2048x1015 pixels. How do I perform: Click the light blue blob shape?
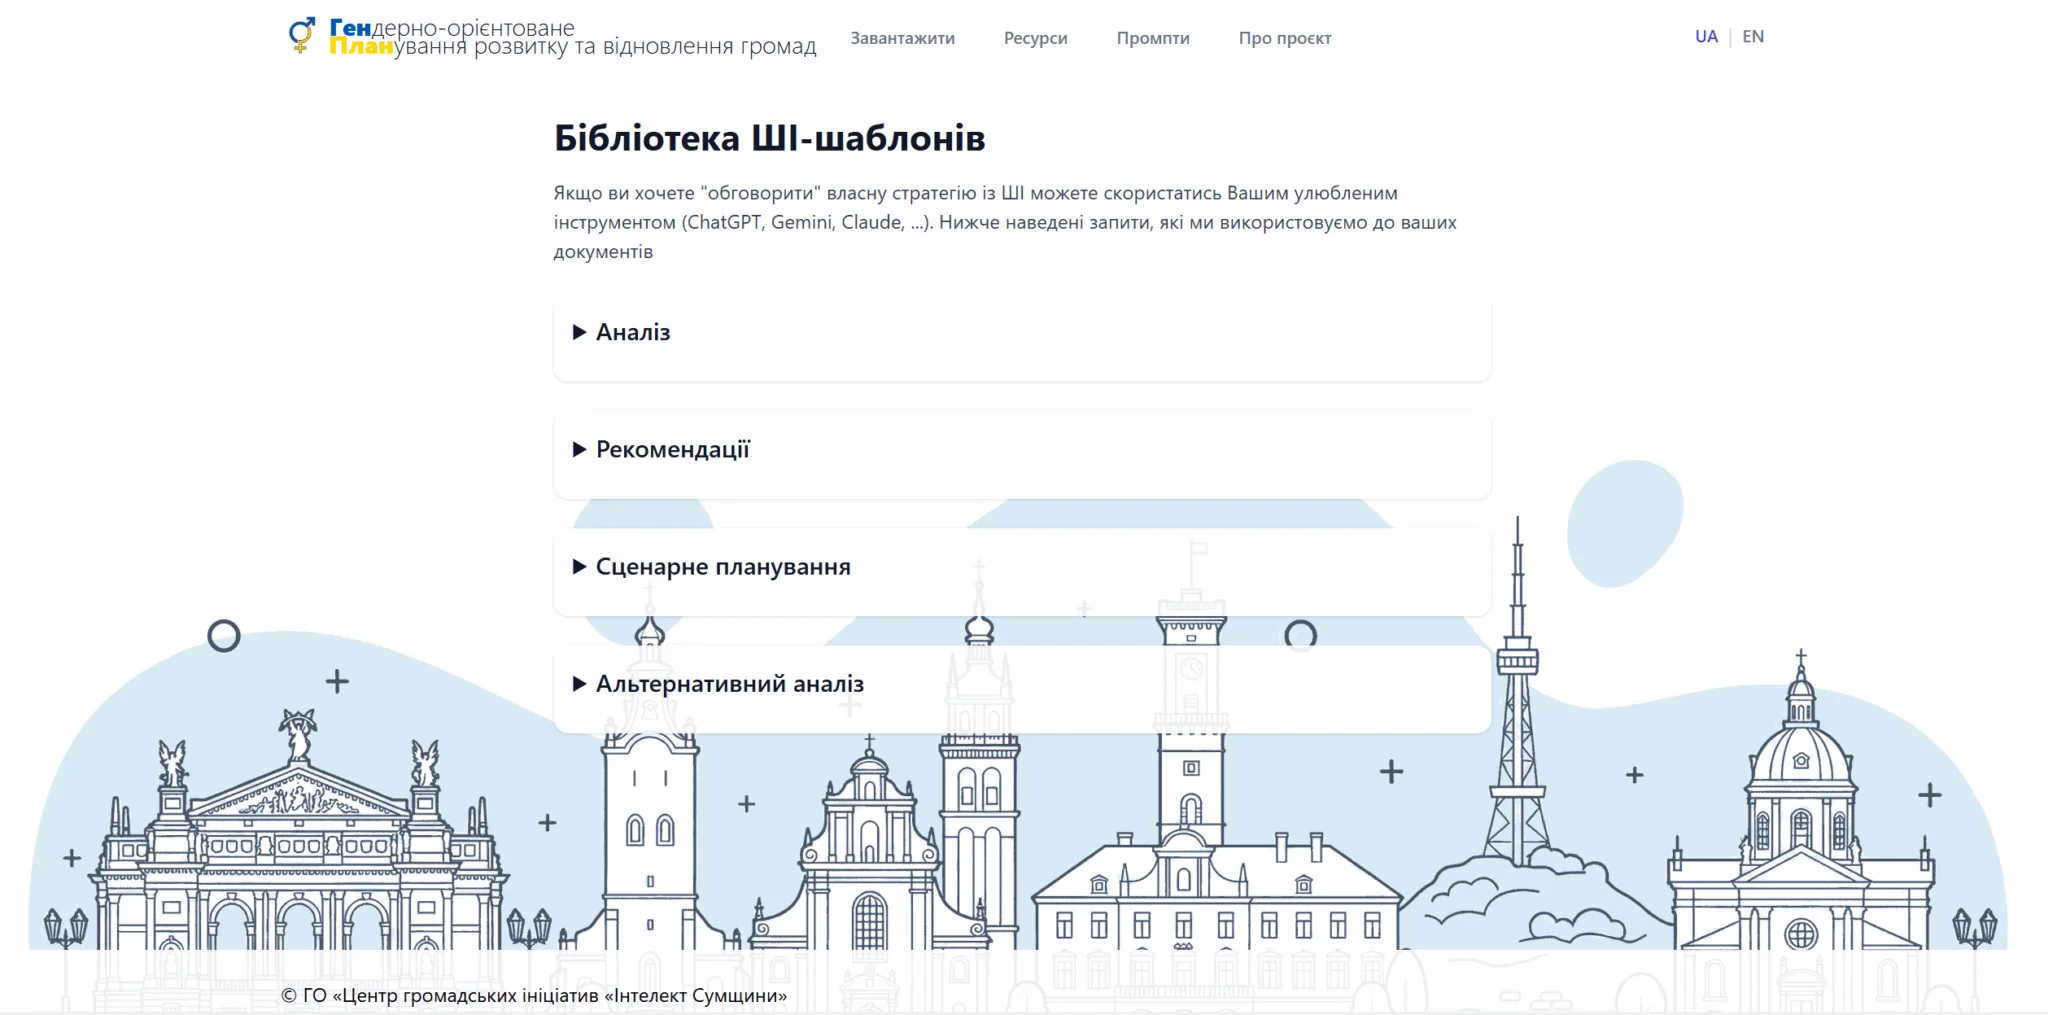[x=1623, y=522]
